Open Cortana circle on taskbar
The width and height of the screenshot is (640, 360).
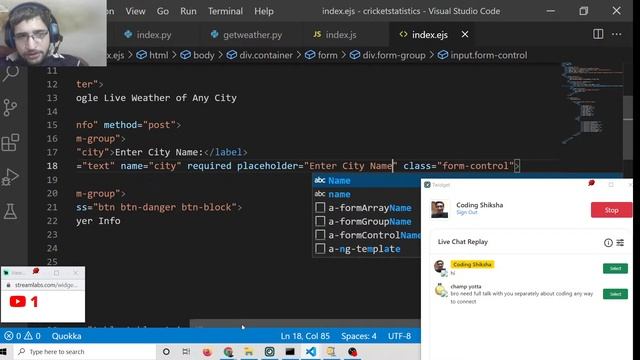coord(166,351)
